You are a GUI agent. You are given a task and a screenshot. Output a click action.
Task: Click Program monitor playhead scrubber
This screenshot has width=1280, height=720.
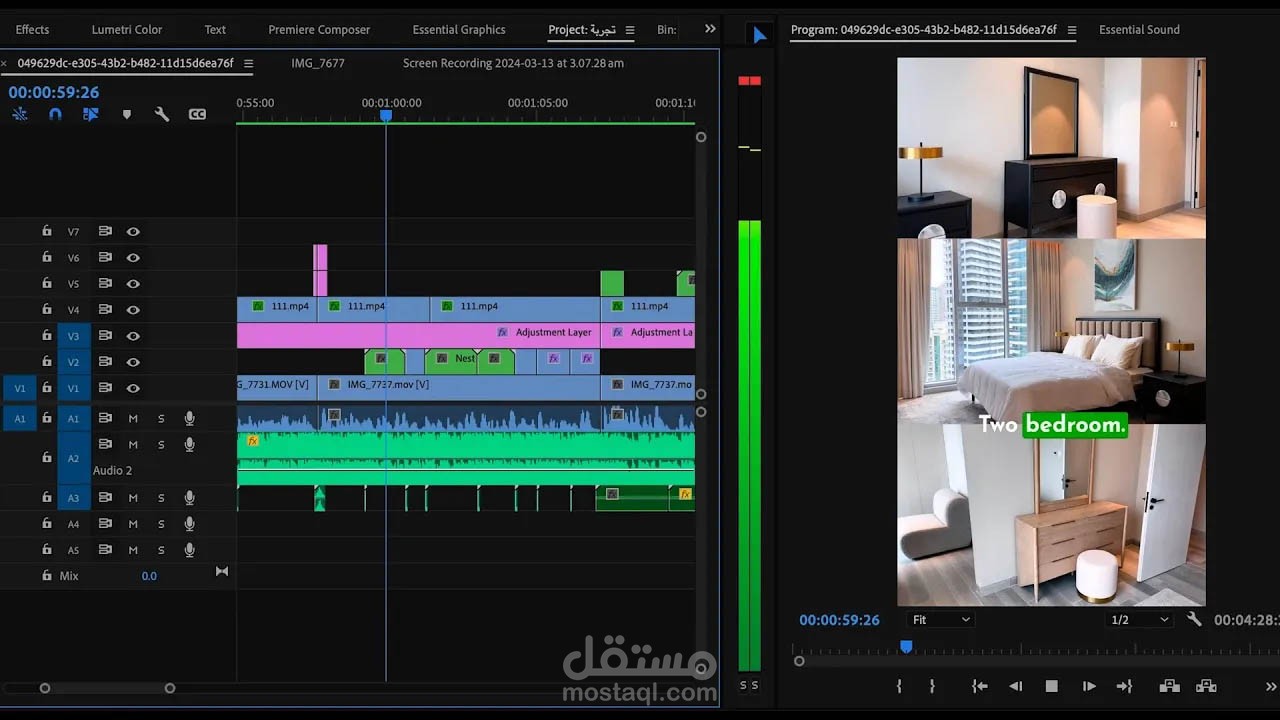click(906, 647)
